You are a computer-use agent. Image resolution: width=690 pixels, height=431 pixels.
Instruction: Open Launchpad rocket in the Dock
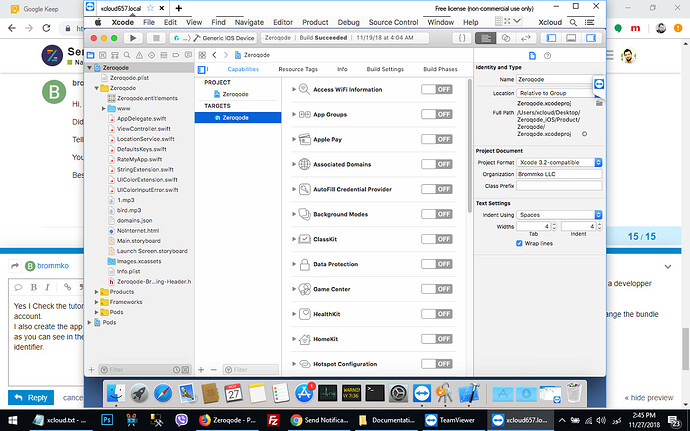139,393
